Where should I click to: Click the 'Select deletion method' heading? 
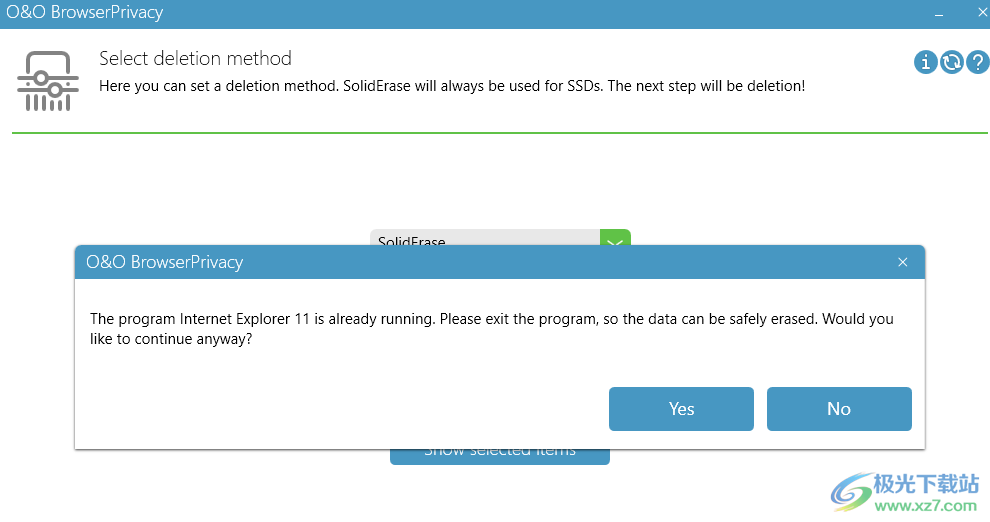click(195, 58)
